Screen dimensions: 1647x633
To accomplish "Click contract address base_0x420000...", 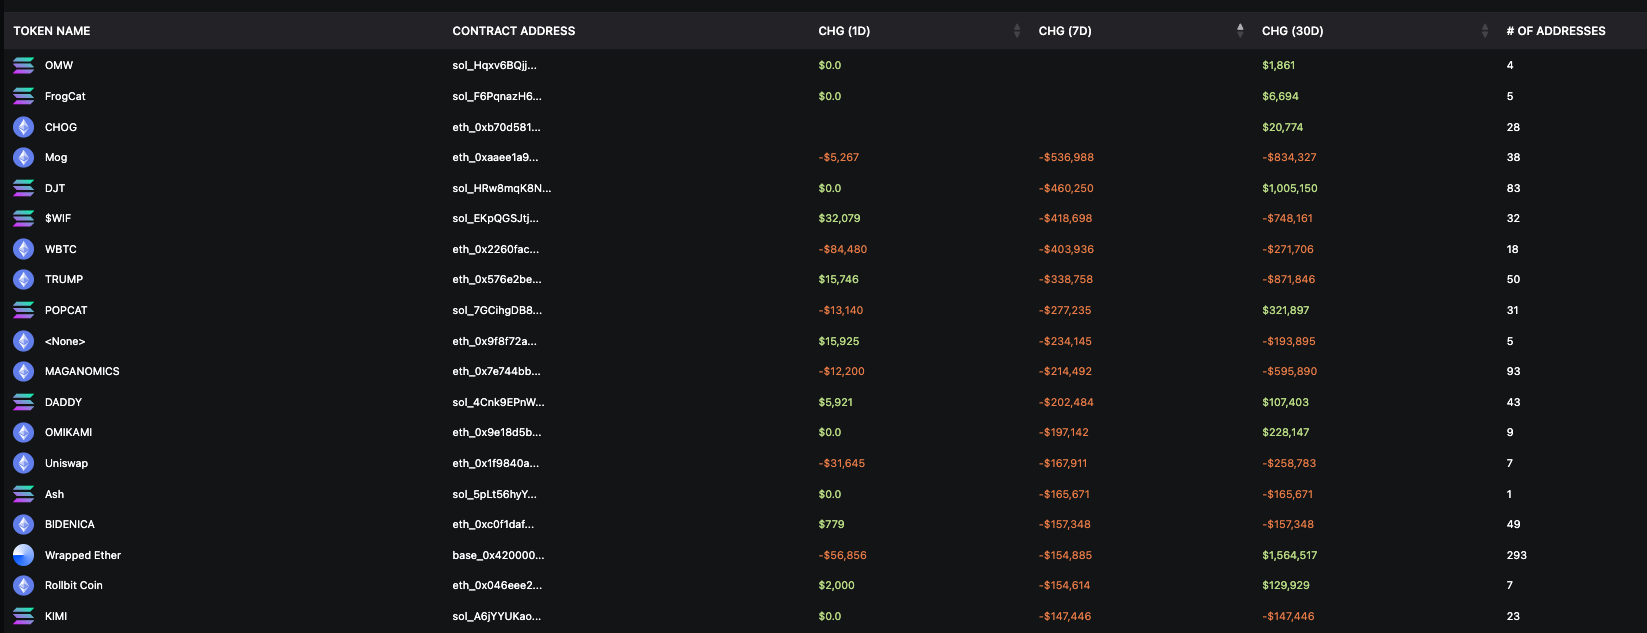I will [498, 555].
